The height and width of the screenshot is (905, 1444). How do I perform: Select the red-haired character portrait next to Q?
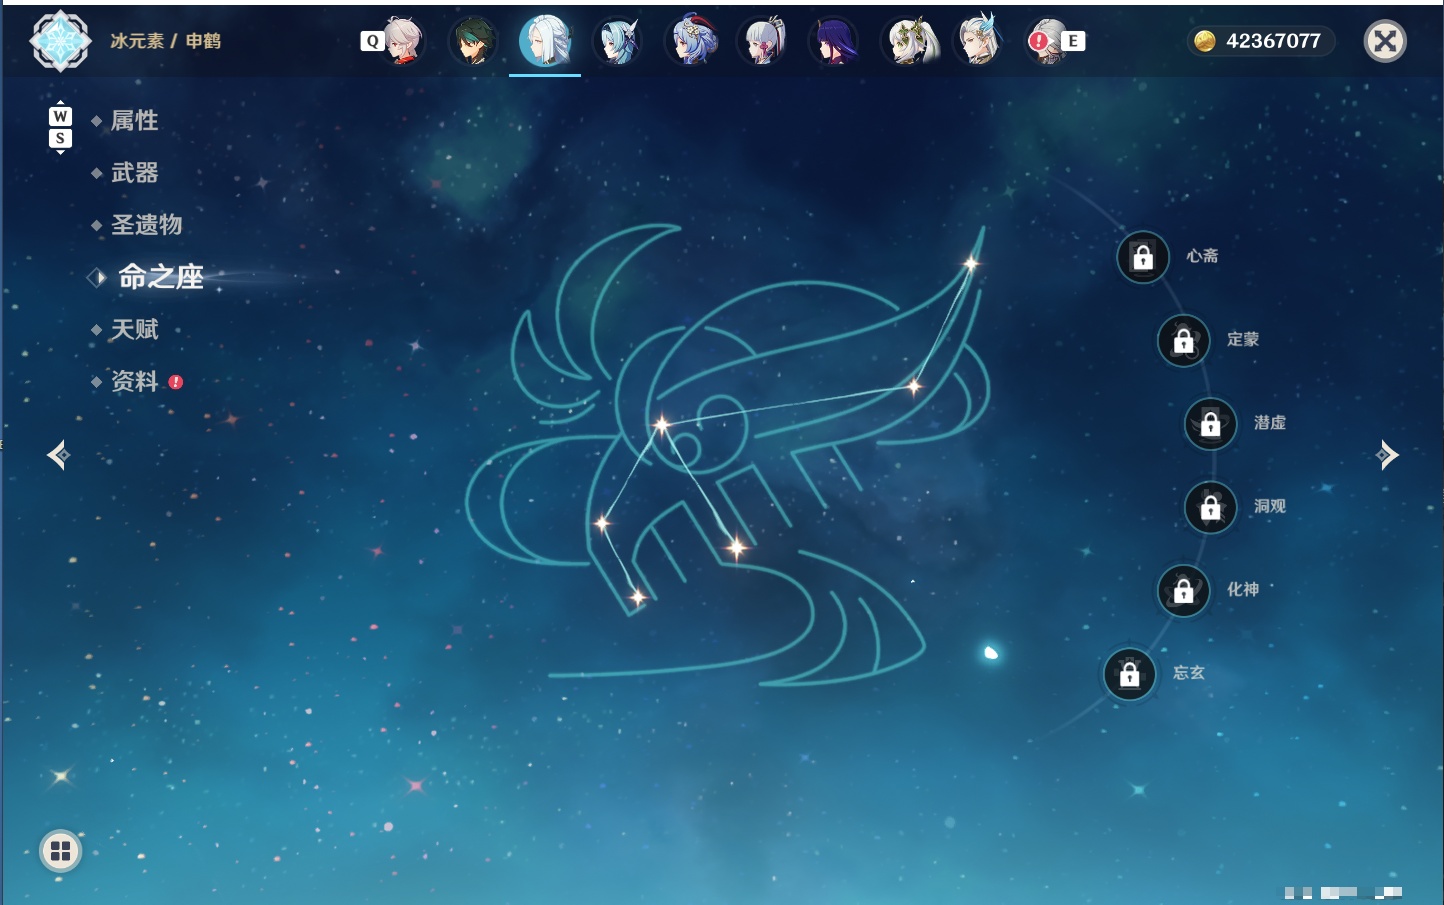pos(401,41)
